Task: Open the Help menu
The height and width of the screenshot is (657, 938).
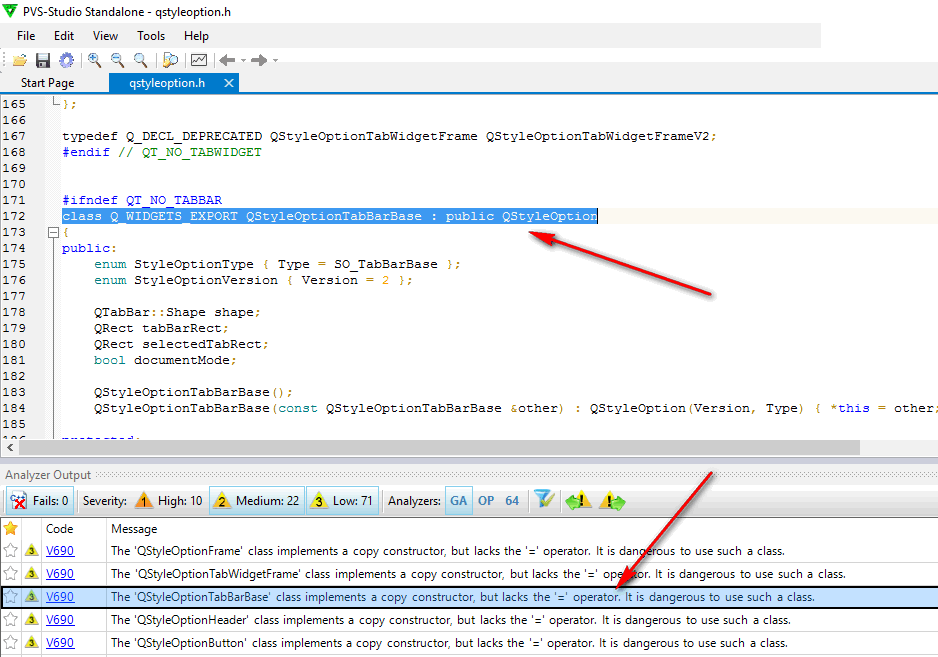Action: [x=196, y=36]
